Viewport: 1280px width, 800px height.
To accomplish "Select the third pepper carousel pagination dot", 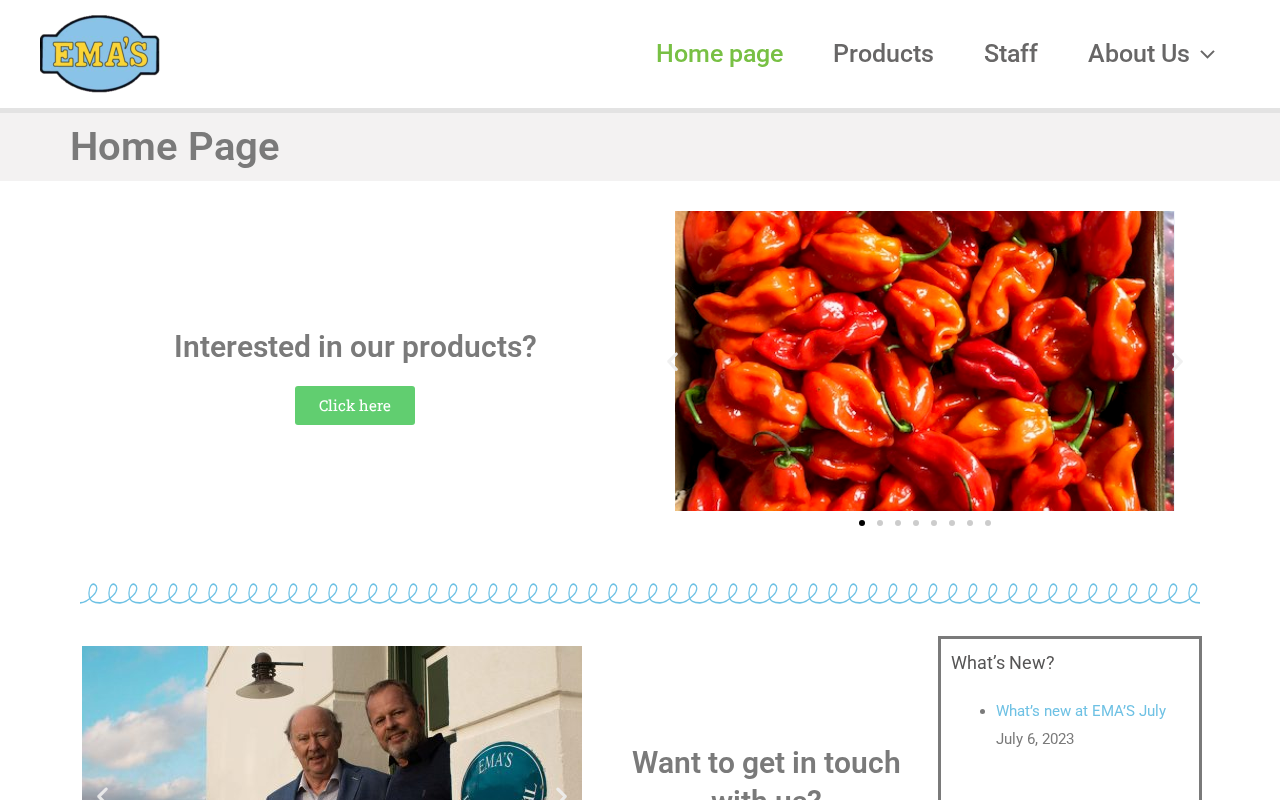I will point(898,523).
